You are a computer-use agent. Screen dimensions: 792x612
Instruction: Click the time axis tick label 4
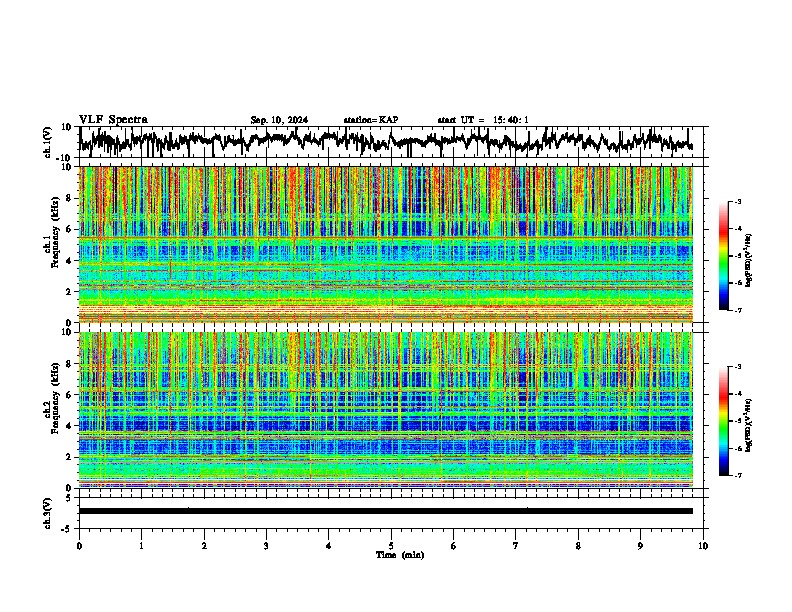click(329, 546)
